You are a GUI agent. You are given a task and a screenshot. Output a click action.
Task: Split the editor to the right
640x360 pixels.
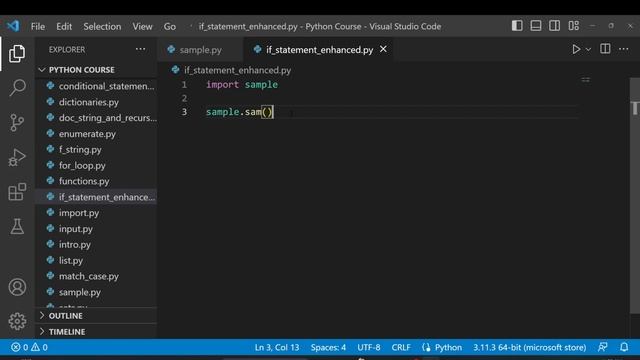coord(605,49)
